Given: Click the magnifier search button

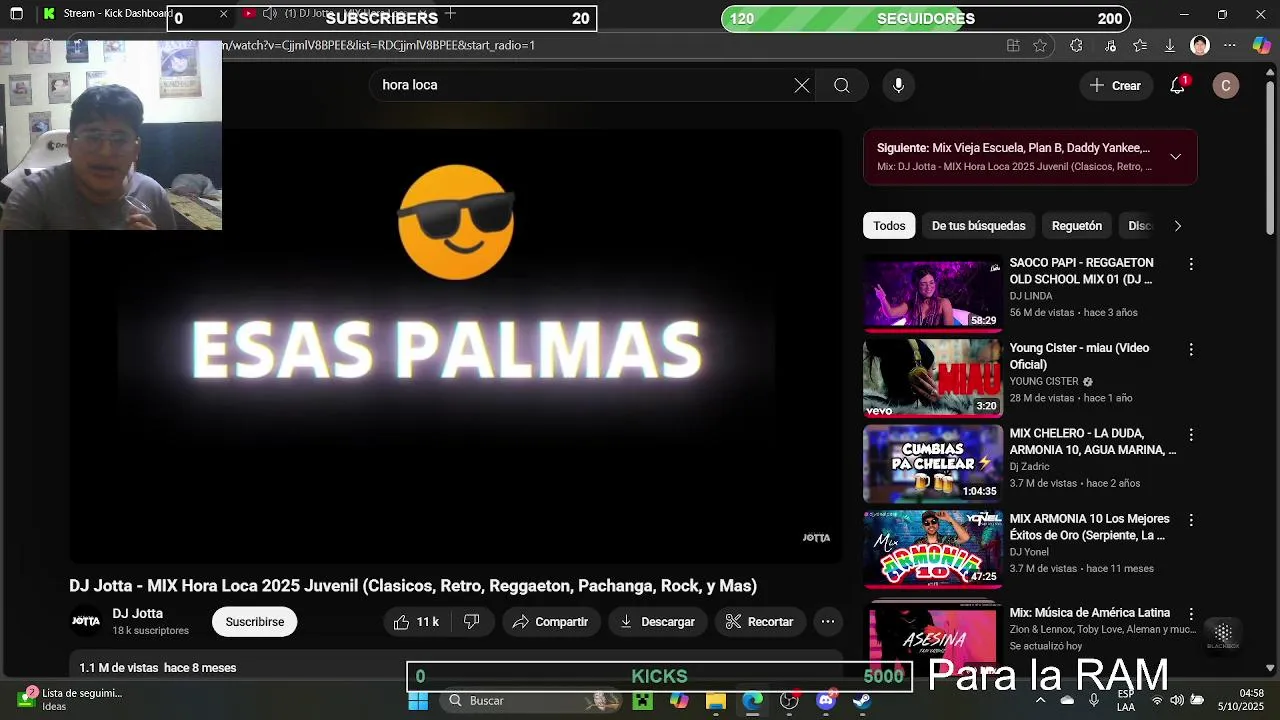Looking at the screenshot, I should pos(842,85).
